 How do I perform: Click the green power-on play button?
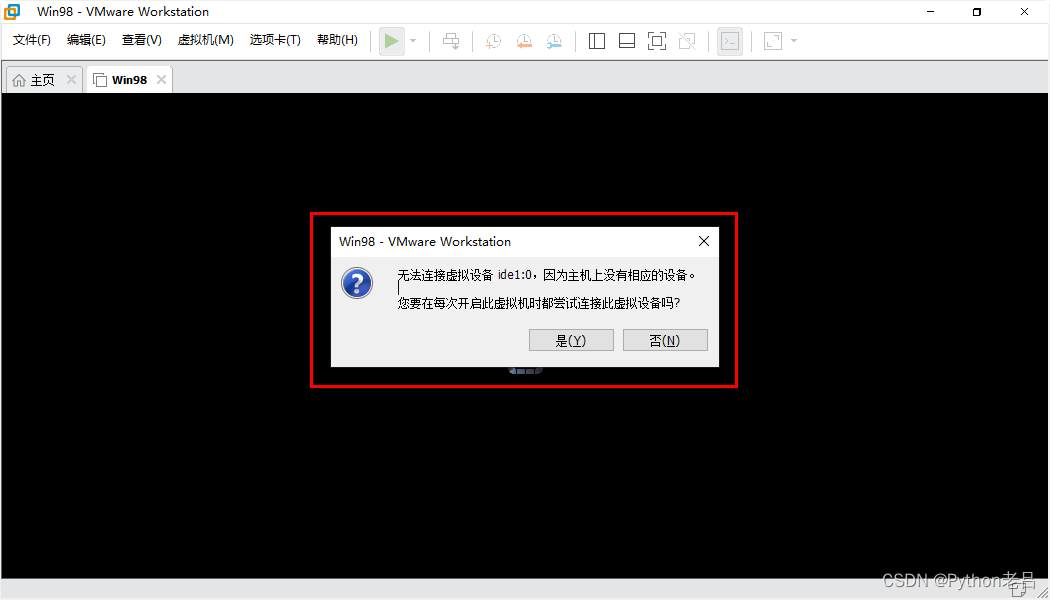point(392,42)
